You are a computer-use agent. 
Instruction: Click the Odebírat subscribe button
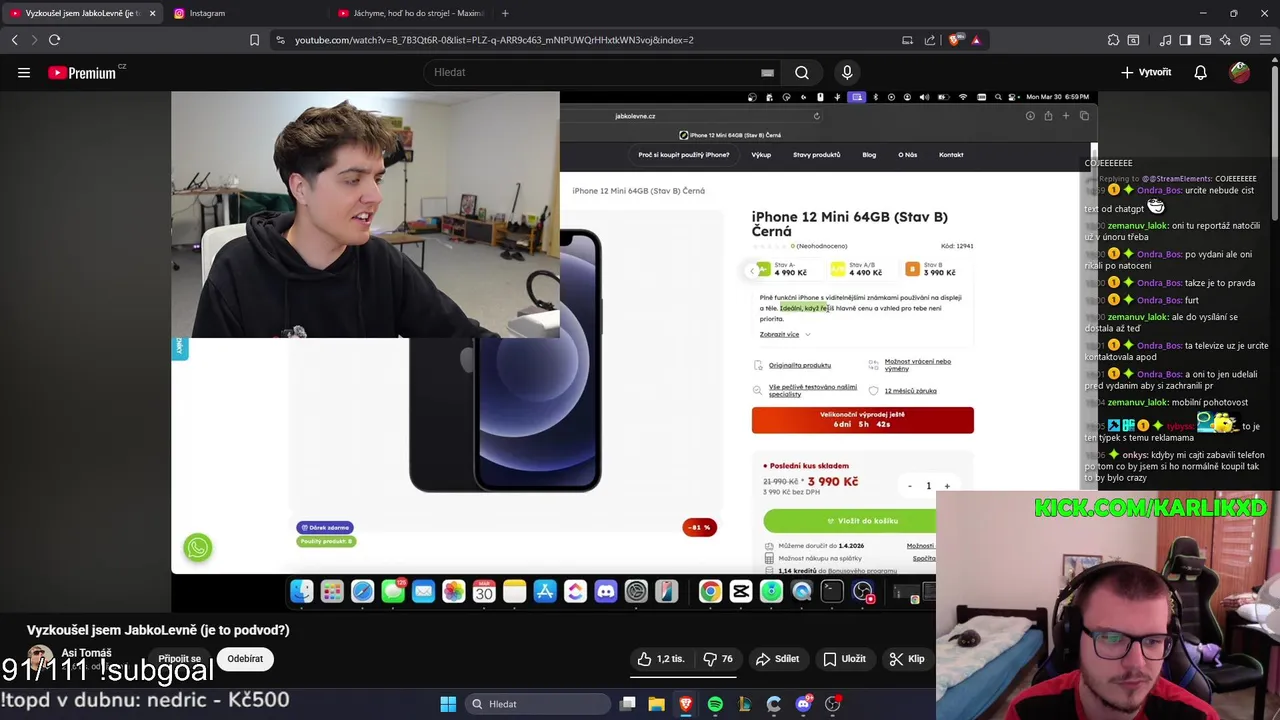pyautogui.click(x=245, y=659)
